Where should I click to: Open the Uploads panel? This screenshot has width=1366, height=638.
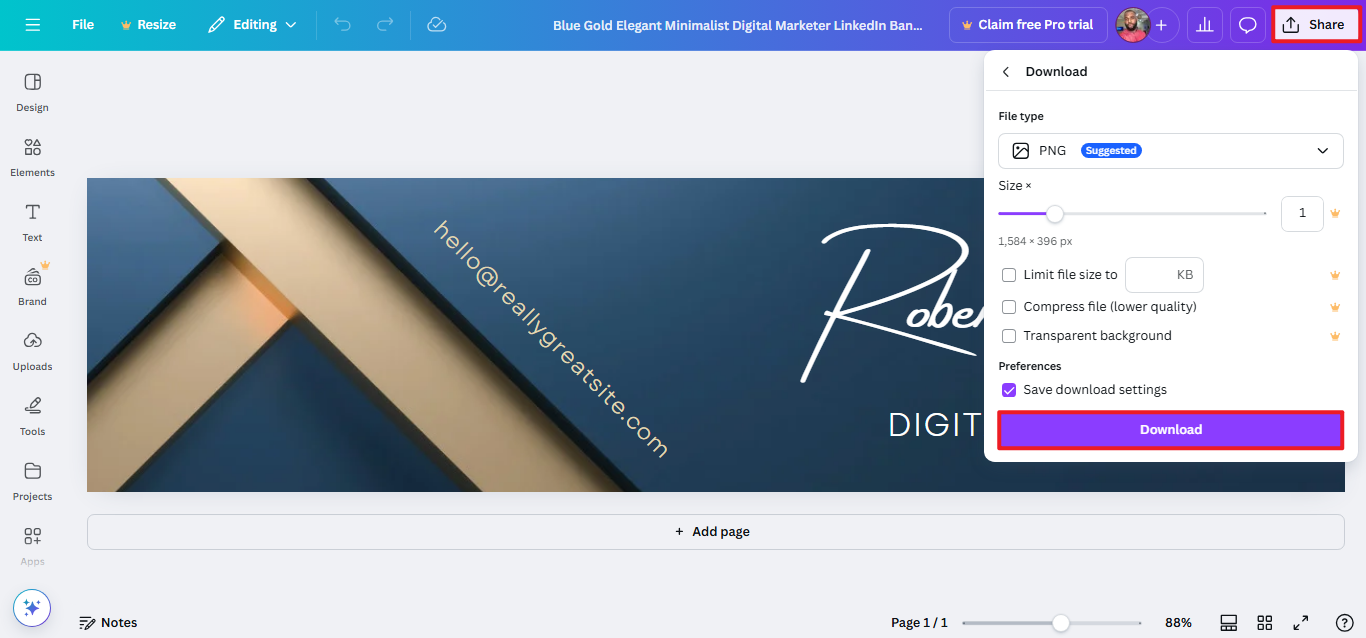coord(31,352)
